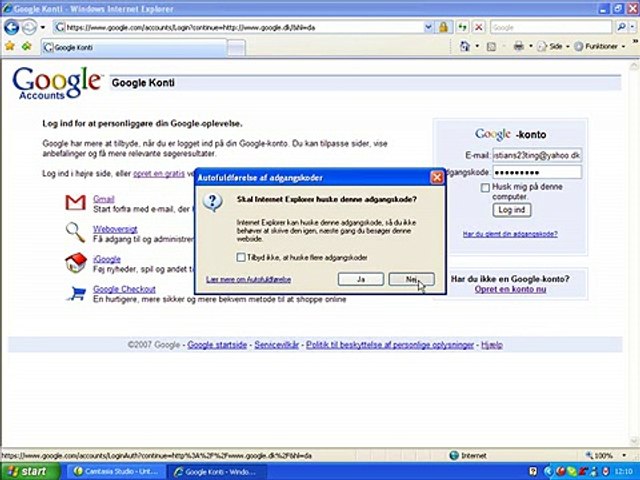Open the iGoogle link
This screenshot has width=640, height=480.
(107, 259)
